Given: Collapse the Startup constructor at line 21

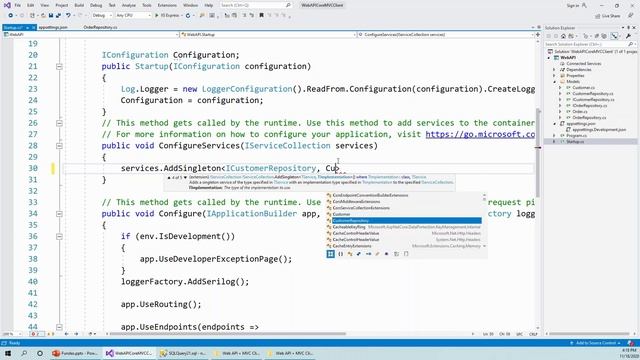Looking at the screenshot, I should tap(59, 67).
